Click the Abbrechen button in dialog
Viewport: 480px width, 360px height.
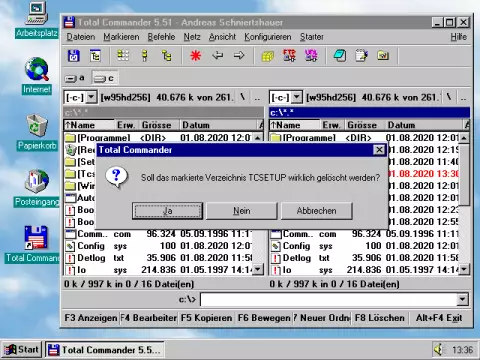316,211
